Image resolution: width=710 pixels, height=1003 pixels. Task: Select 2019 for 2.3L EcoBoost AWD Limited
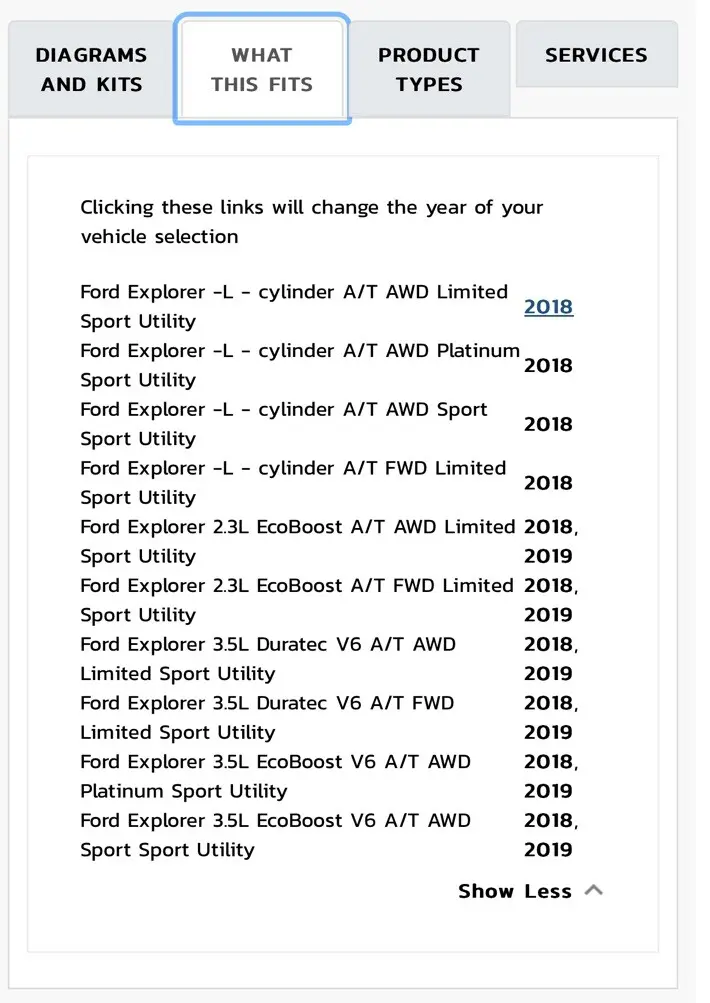coord(548,556)
